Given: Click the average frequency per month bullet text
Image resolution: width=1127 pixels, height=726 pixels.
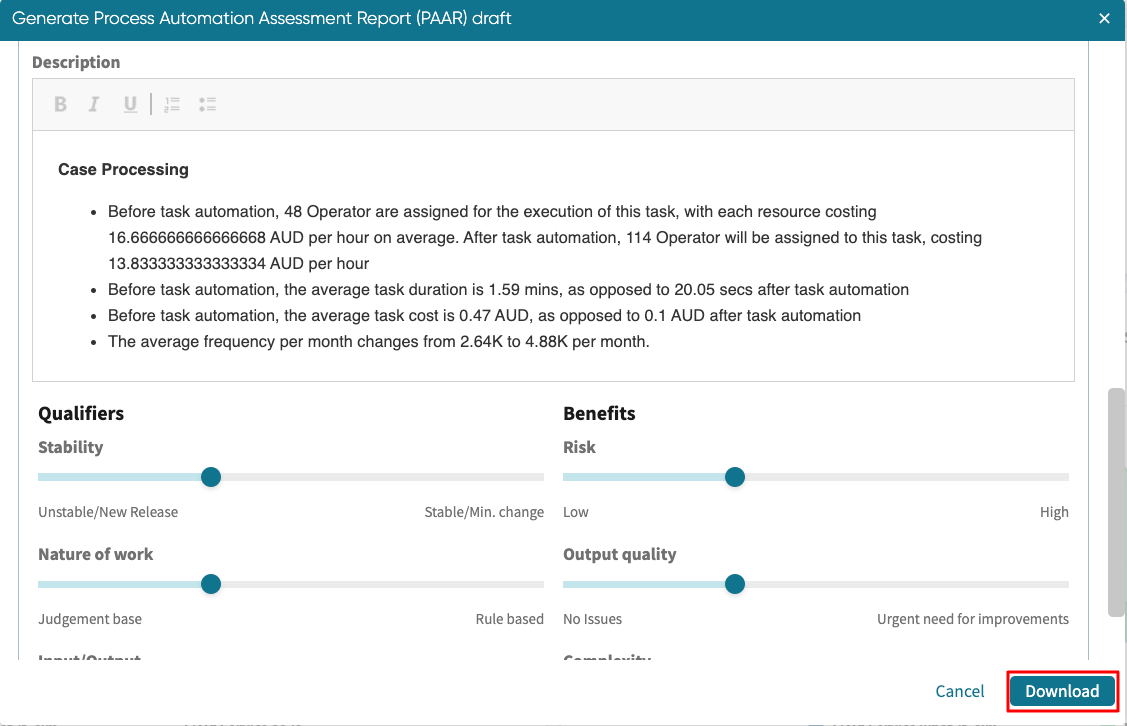Looking at the screenshot, I should (x=378, y=342).
